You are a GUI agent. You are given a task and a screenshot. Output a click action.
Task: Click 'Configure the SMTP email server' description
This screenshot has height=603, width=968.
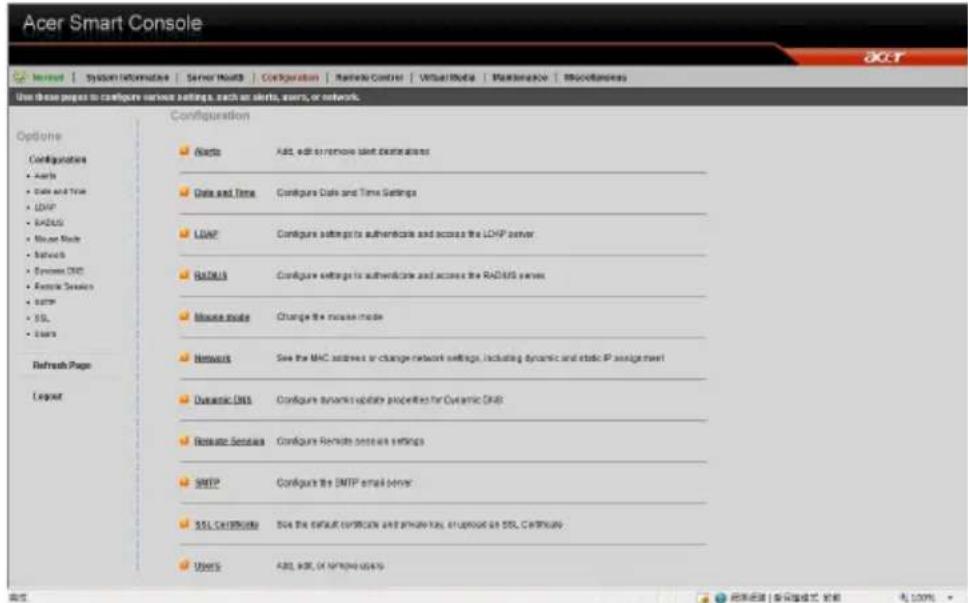(344, 483)
